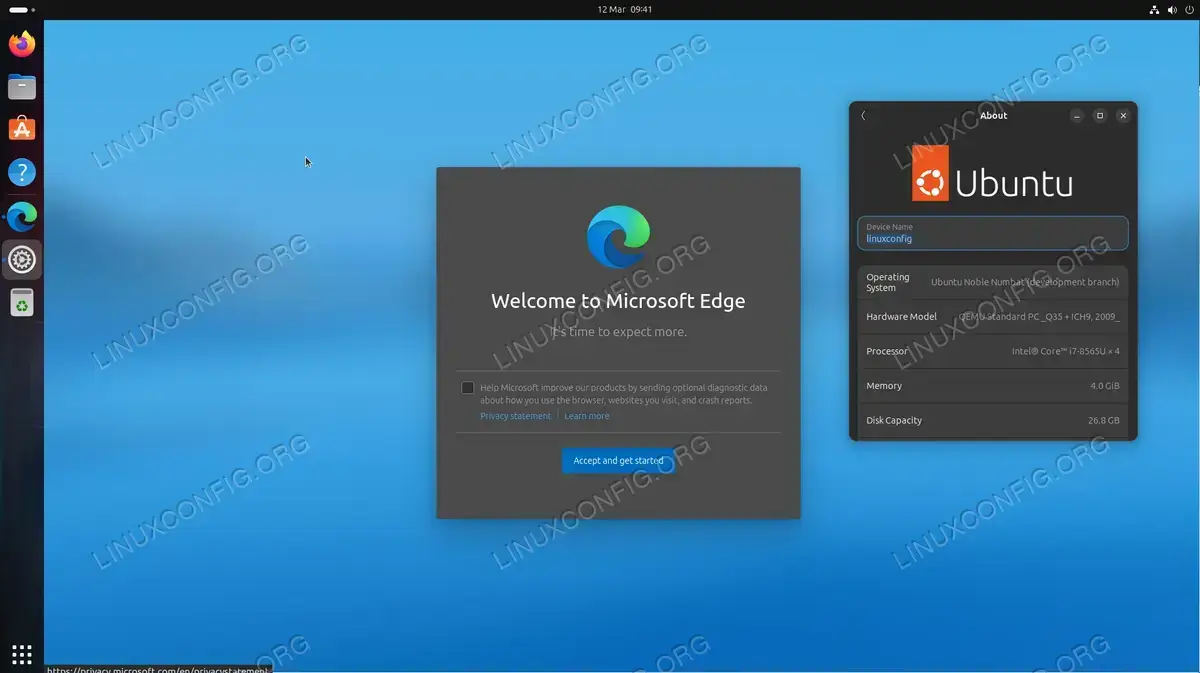Open volume icon in top bar

pyautogui.click(x=1171, y=9)
